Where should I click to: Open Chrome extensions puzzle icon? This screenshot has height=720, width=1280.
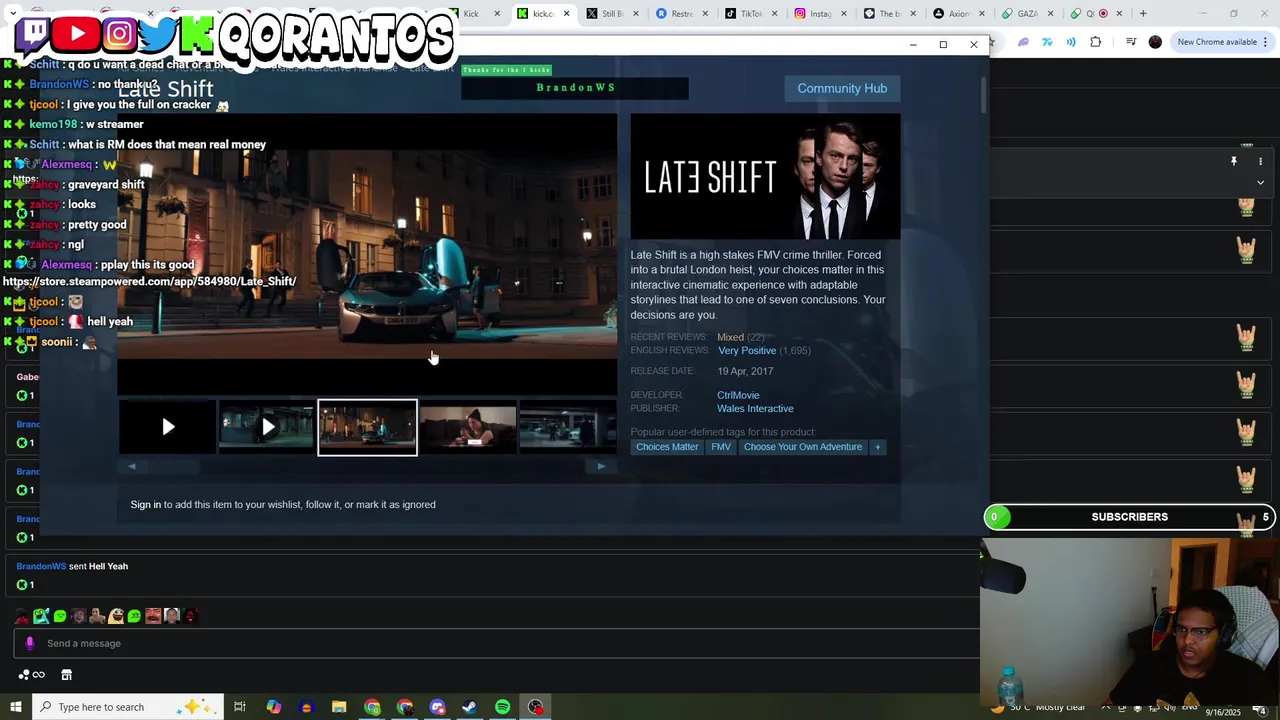(1095, 42)
